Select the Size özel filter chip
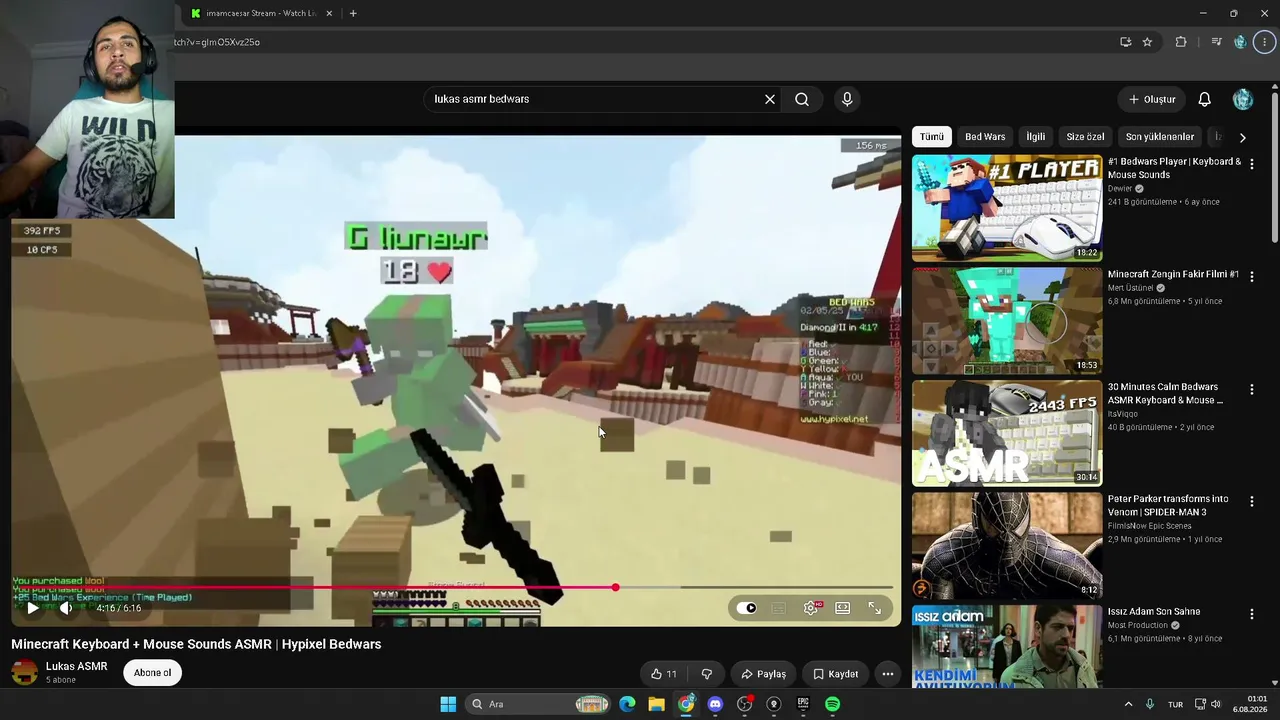This screenshot has height=720, width=1280. (1085, 137)
